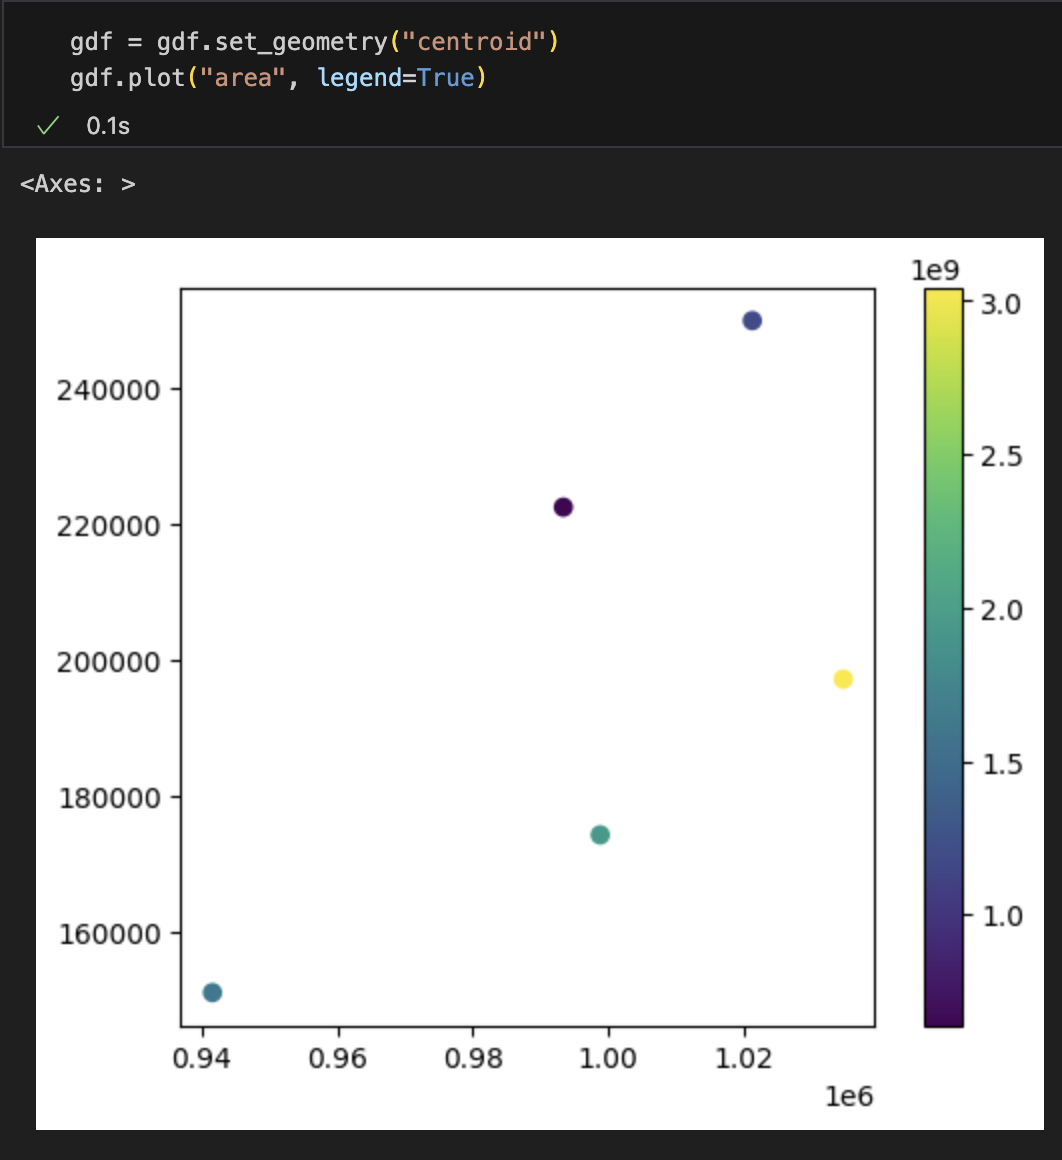Click the yellow scatter point
The height and width of the screenshot is (1160, 1062).
tap(843, 679)
